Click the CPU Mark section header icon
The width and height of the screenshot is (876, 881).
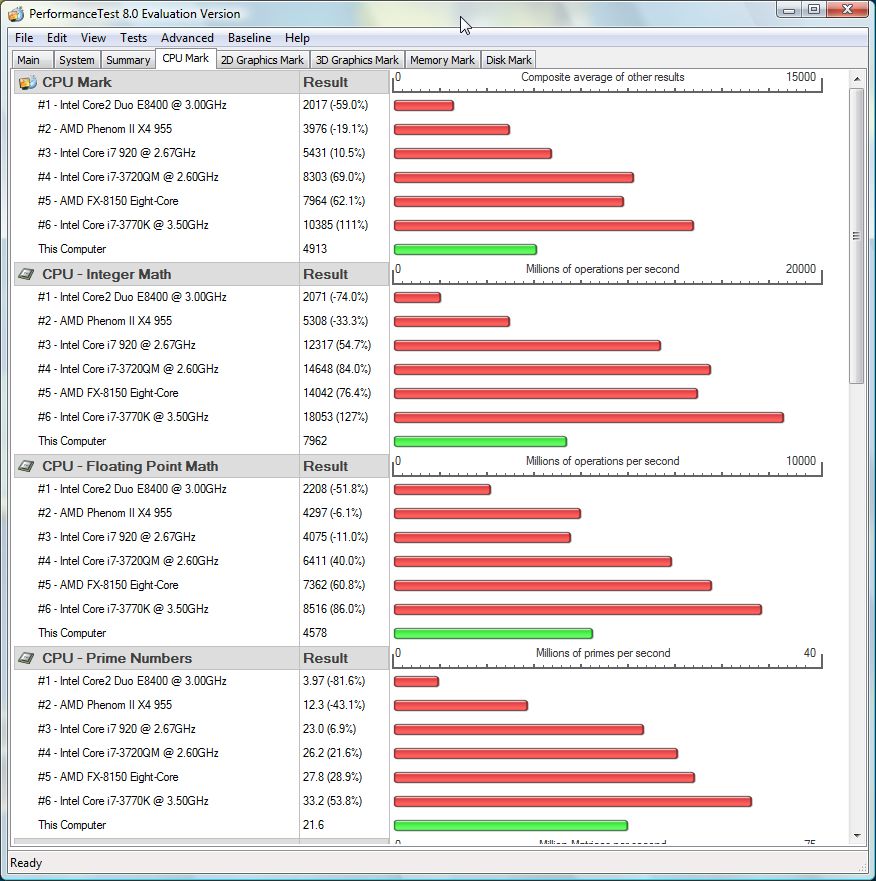28,83
